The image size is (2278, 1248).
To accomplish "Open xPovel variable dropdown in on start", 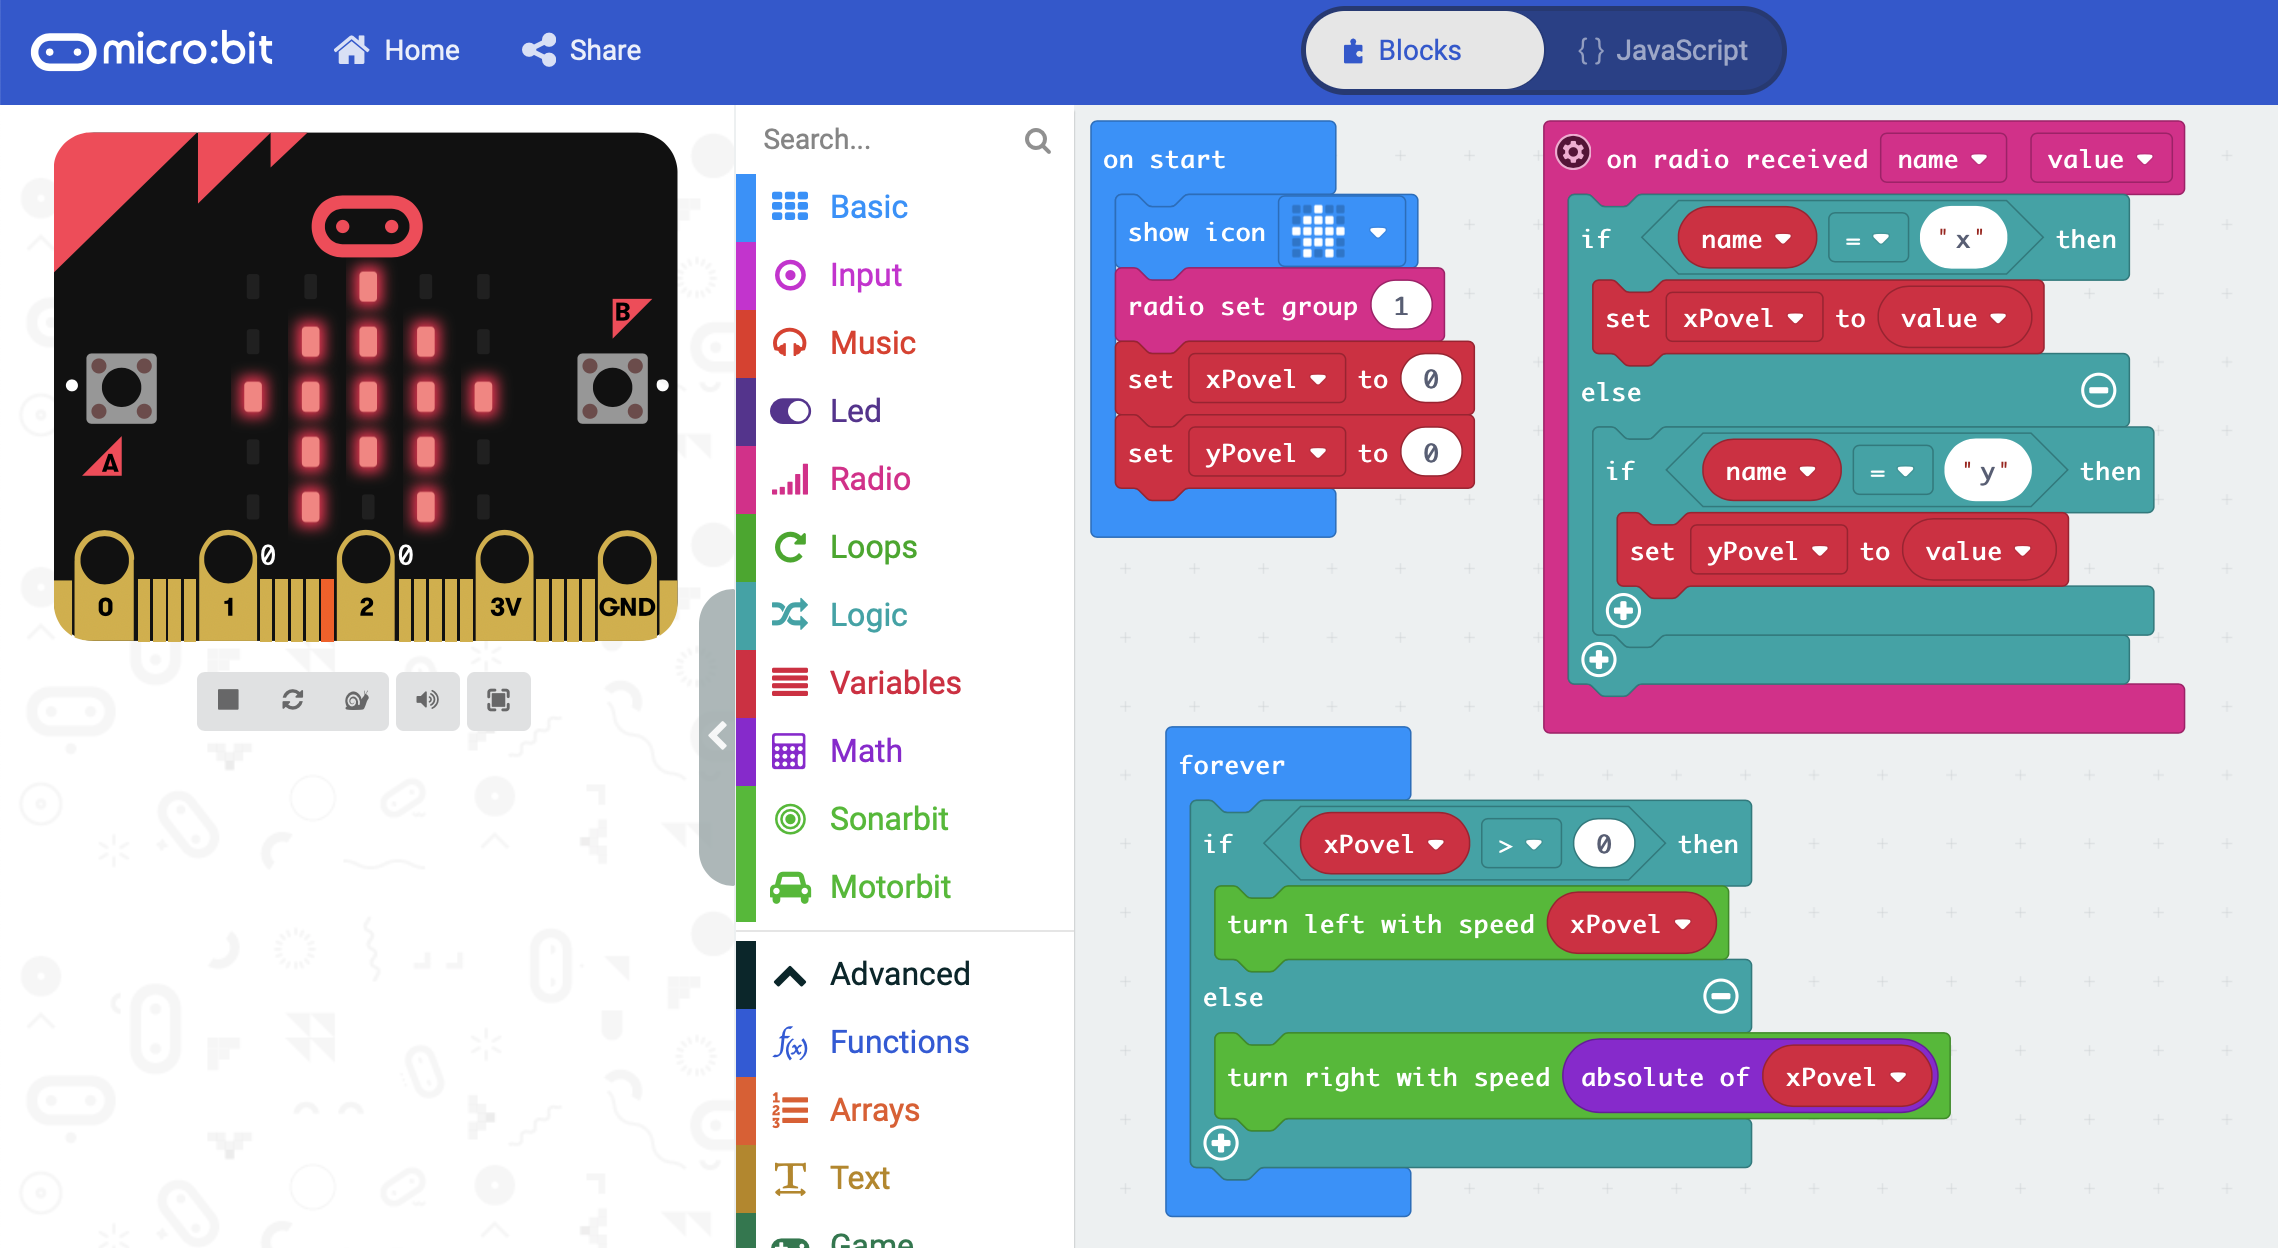I will coord(1317,380).
